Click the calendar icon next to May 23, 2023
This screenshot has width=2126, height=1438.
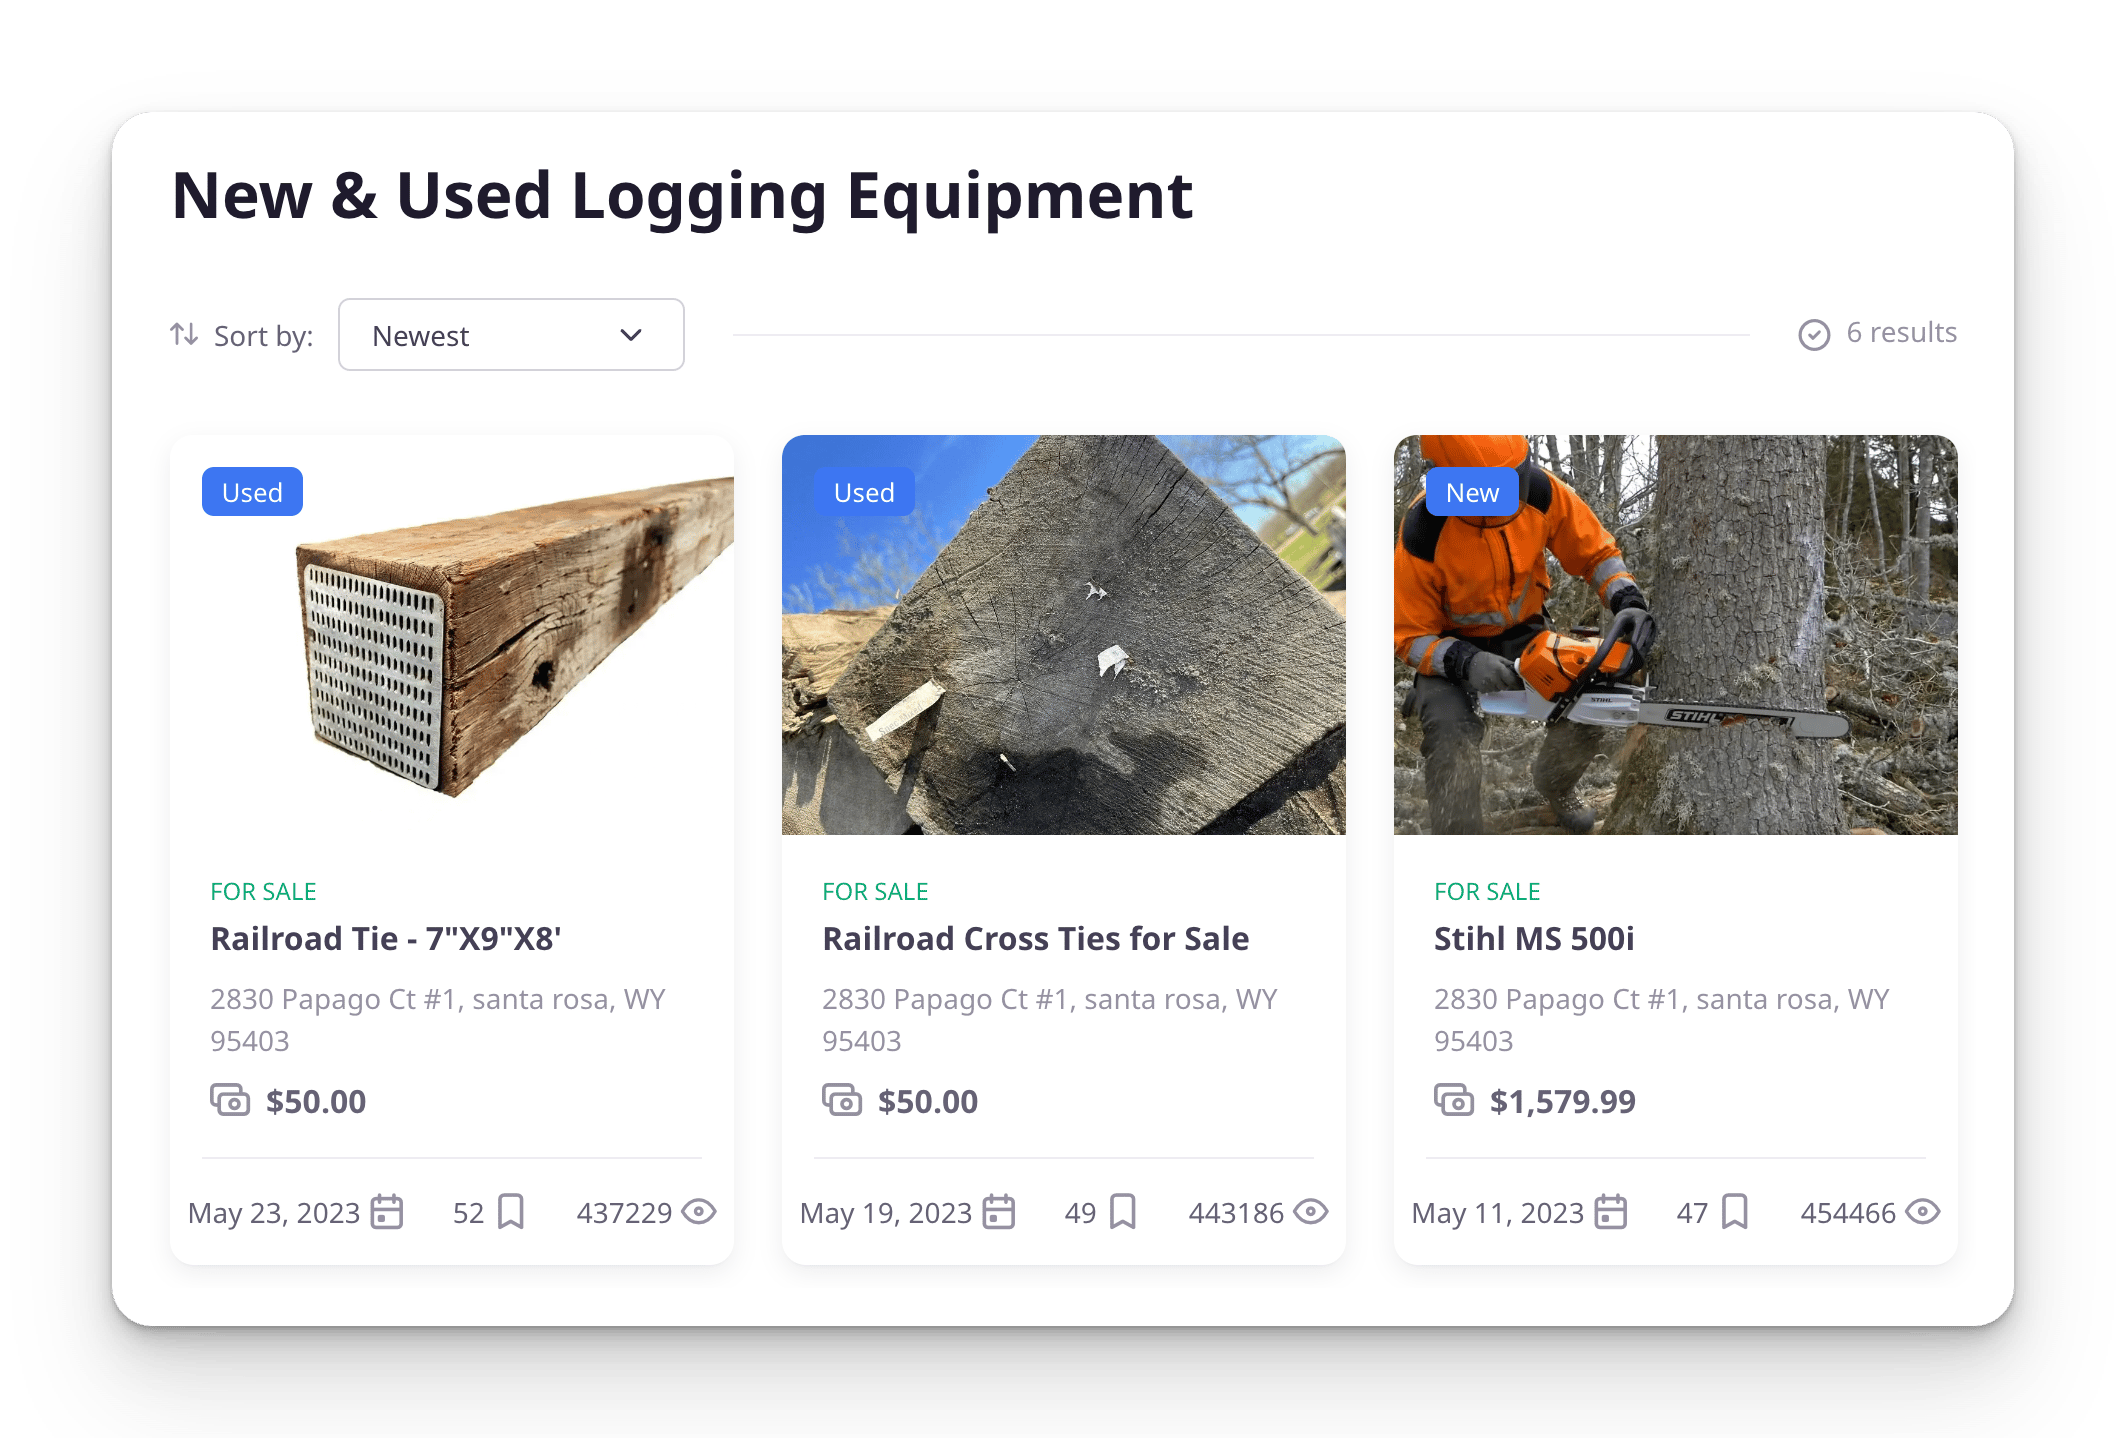387,1212
